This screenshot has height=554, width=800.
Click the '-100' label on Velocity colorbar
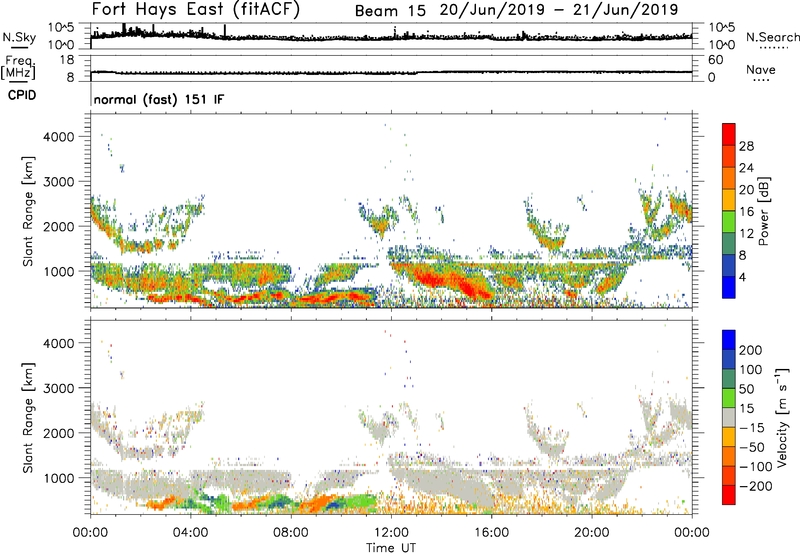click(x=756, y=467)
